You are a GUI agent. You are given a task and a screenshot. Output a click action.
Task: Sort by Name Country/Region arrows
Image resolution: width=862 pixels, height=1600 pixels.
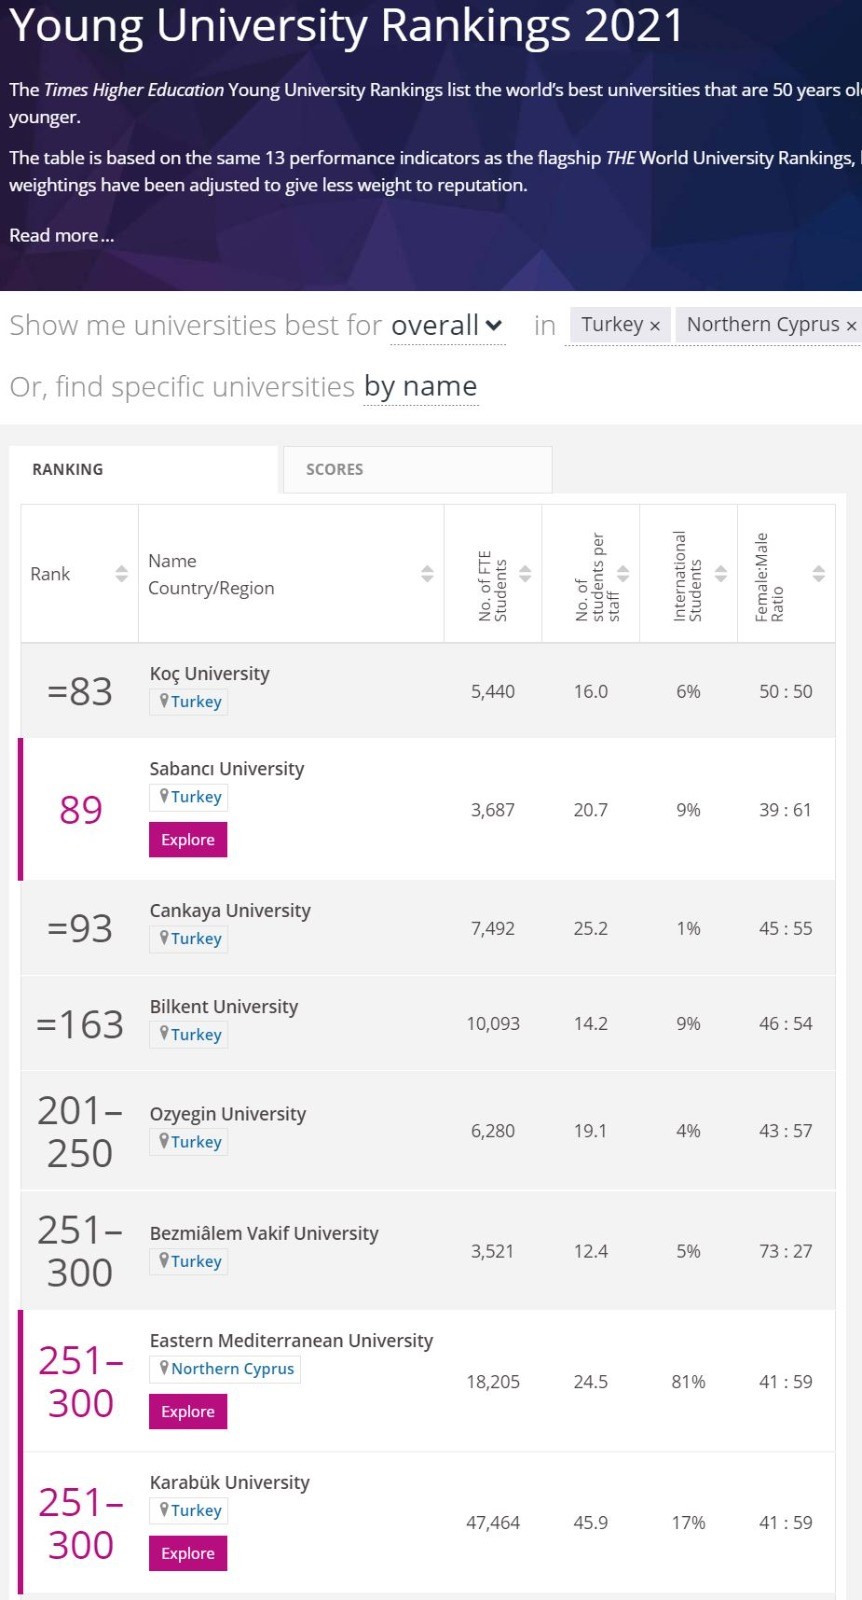click(427, 573)
